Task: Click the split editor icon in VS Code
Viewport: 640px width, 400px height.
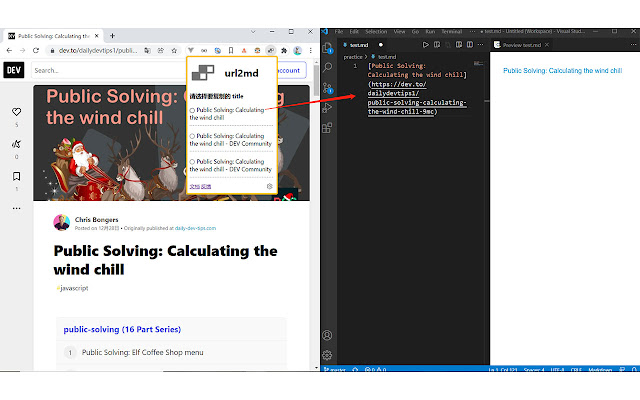Action: (x=470, y=45)
